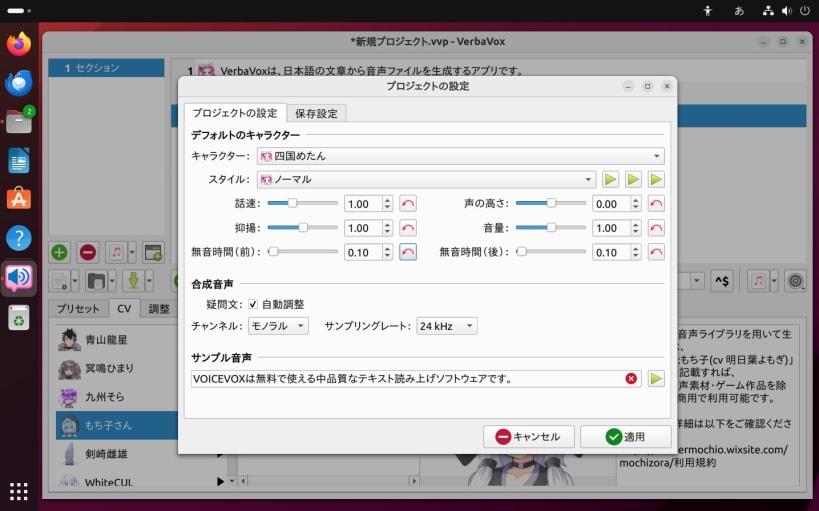Click the new document toolbar icon
Screen dimensions: 819x511
[x=60, y=281]
